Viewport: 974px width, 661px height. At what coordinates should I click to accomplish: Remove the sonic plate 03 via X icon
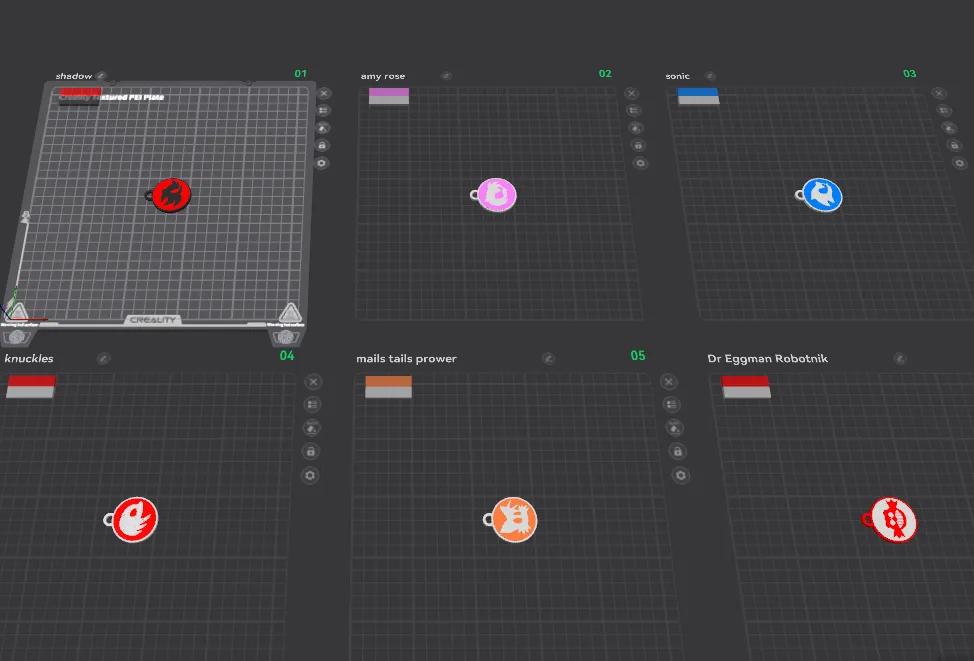tap(939, 93)
